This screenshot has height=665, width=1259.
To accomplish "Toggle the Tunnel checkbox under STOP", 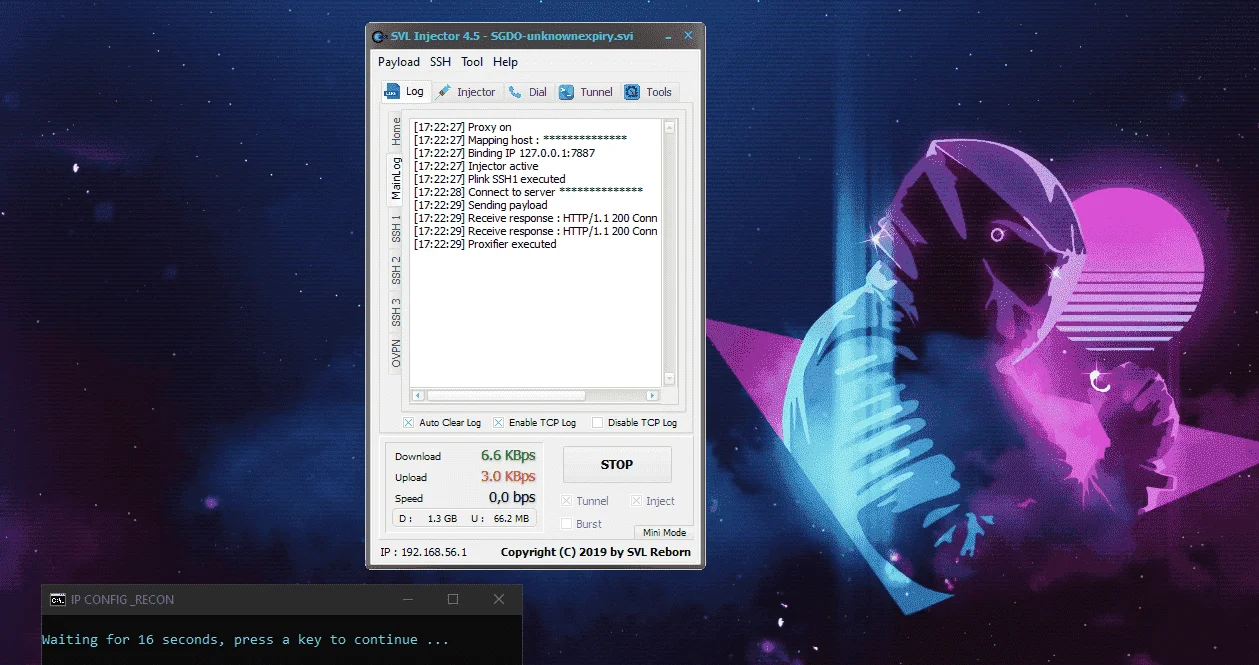I will tap(567, 501).
